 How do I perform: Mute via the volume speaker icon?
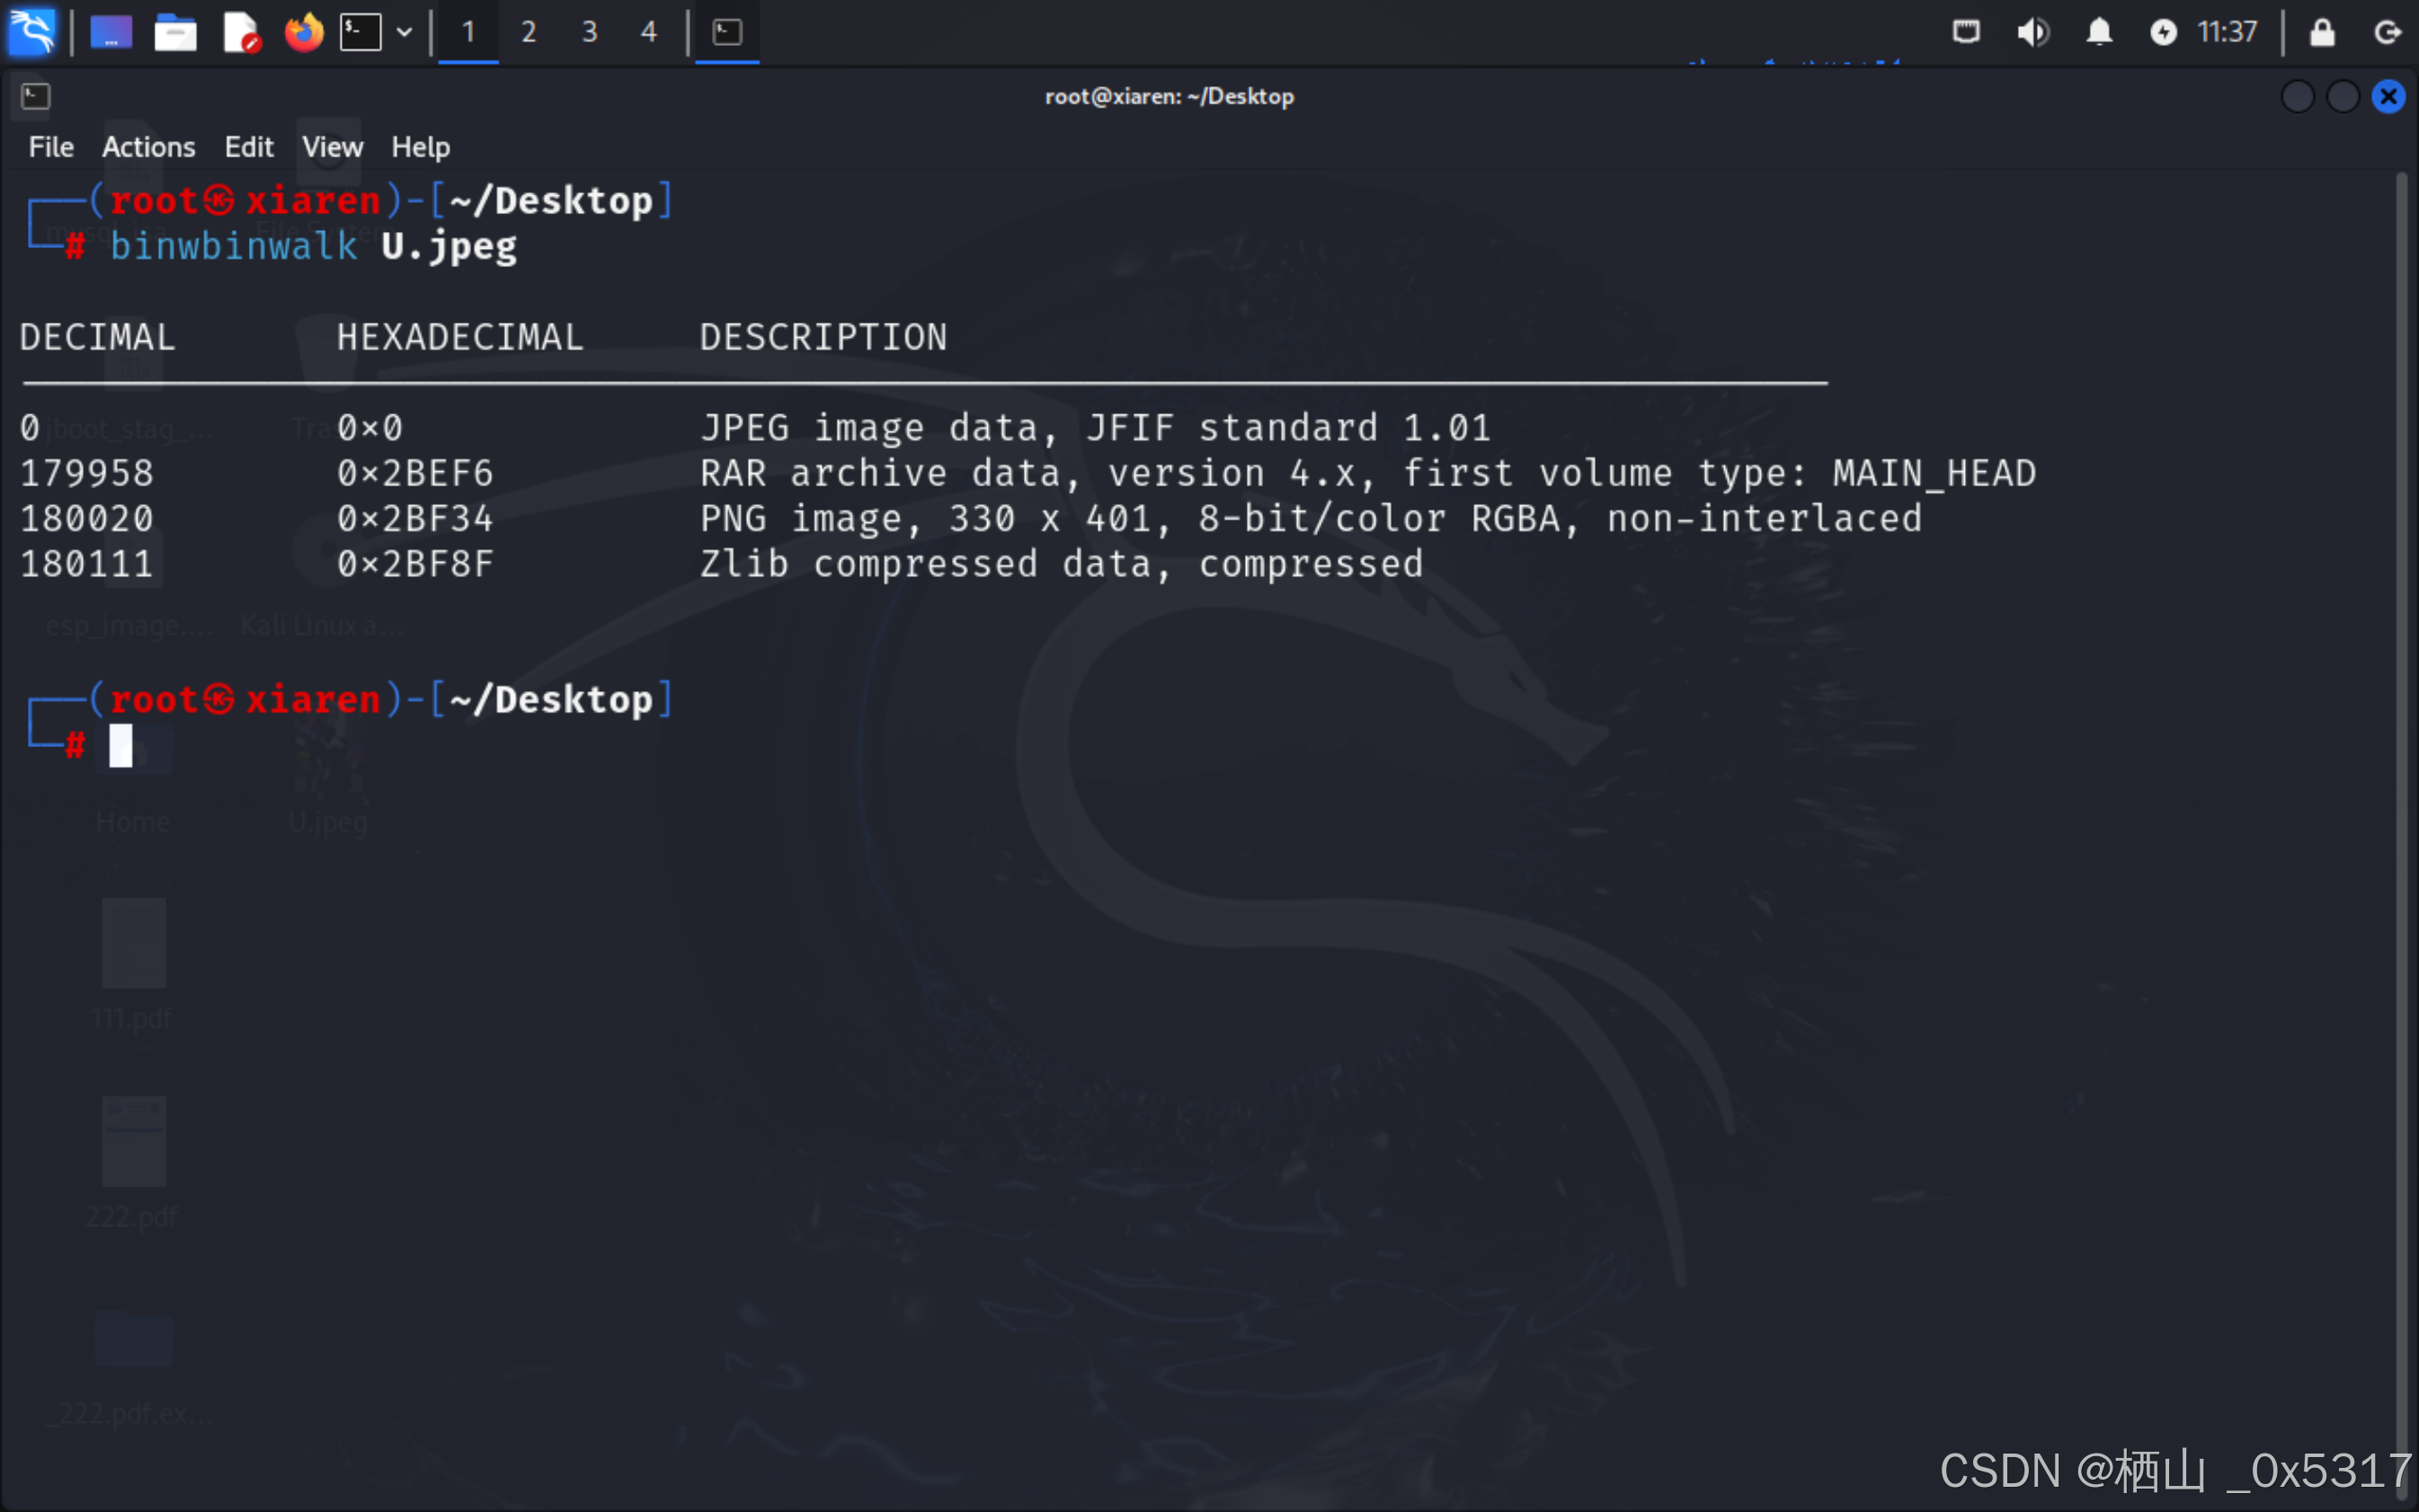[x=2032, y=32]
